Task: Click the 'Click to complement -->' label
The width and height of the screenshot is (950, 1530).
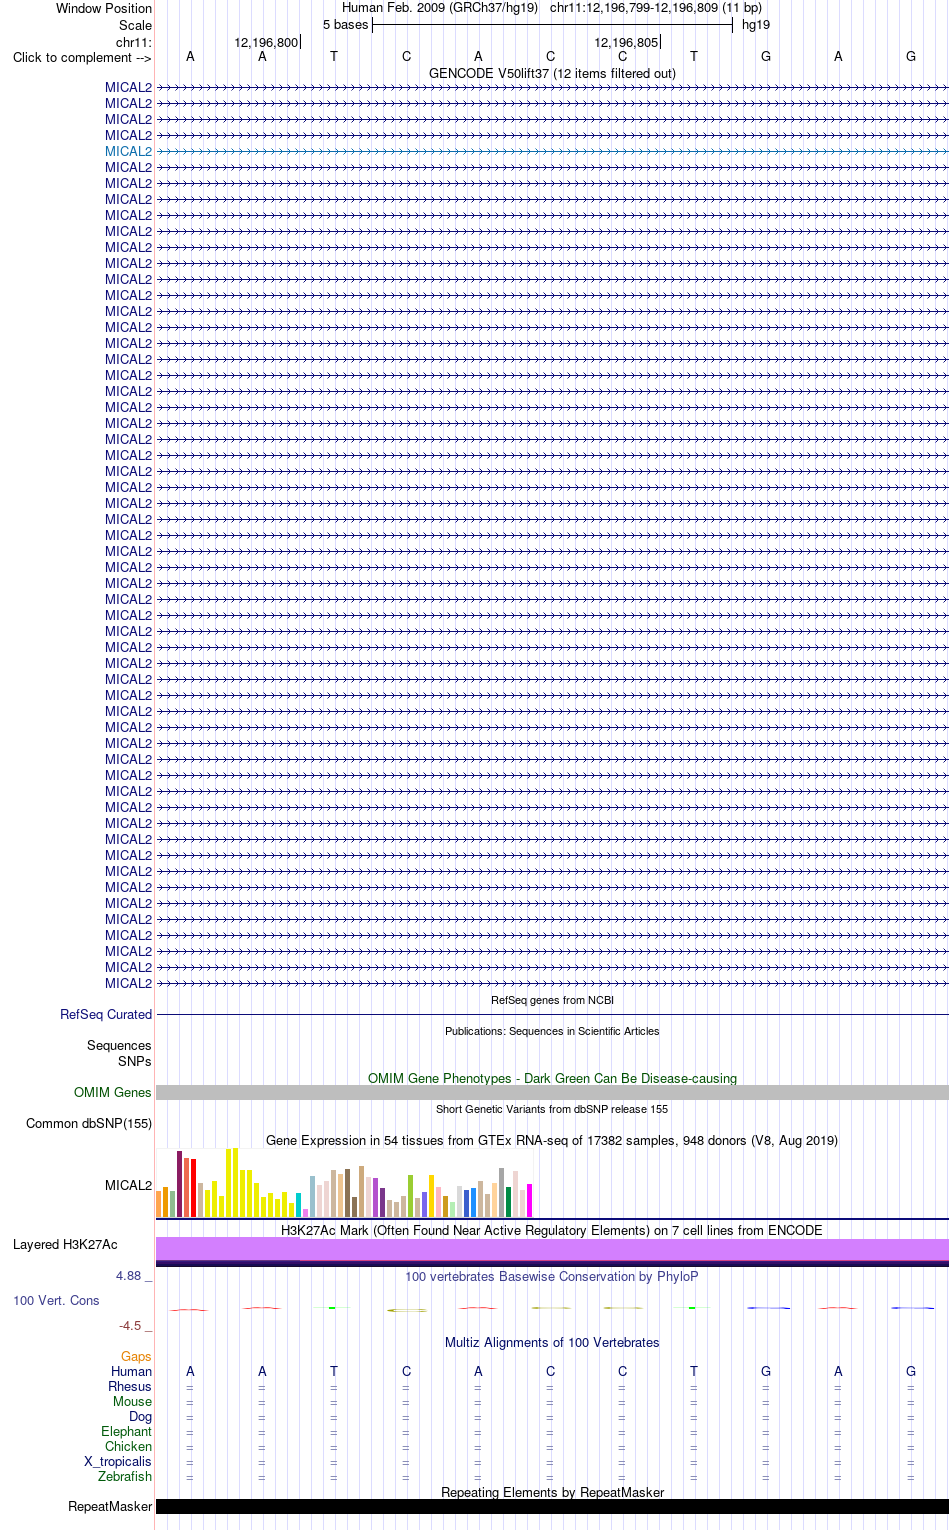Action: click(x=82, y=57)
